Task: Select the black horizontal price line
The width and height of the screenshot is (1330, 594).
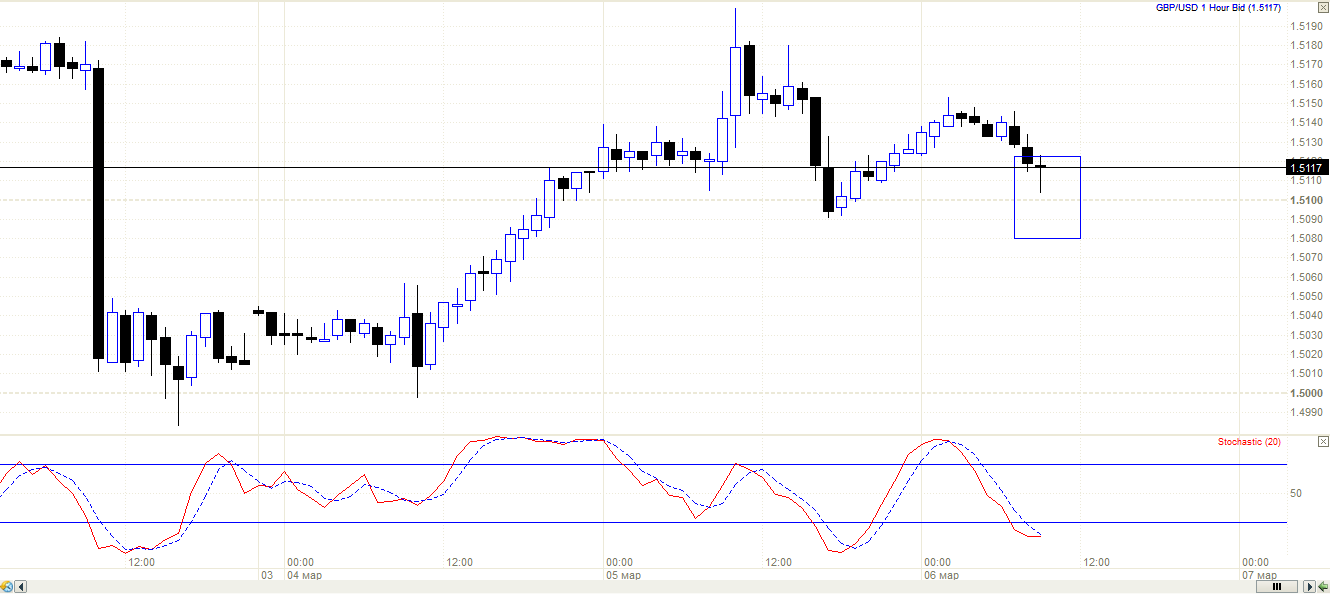Action: click(x=400, y=167)
